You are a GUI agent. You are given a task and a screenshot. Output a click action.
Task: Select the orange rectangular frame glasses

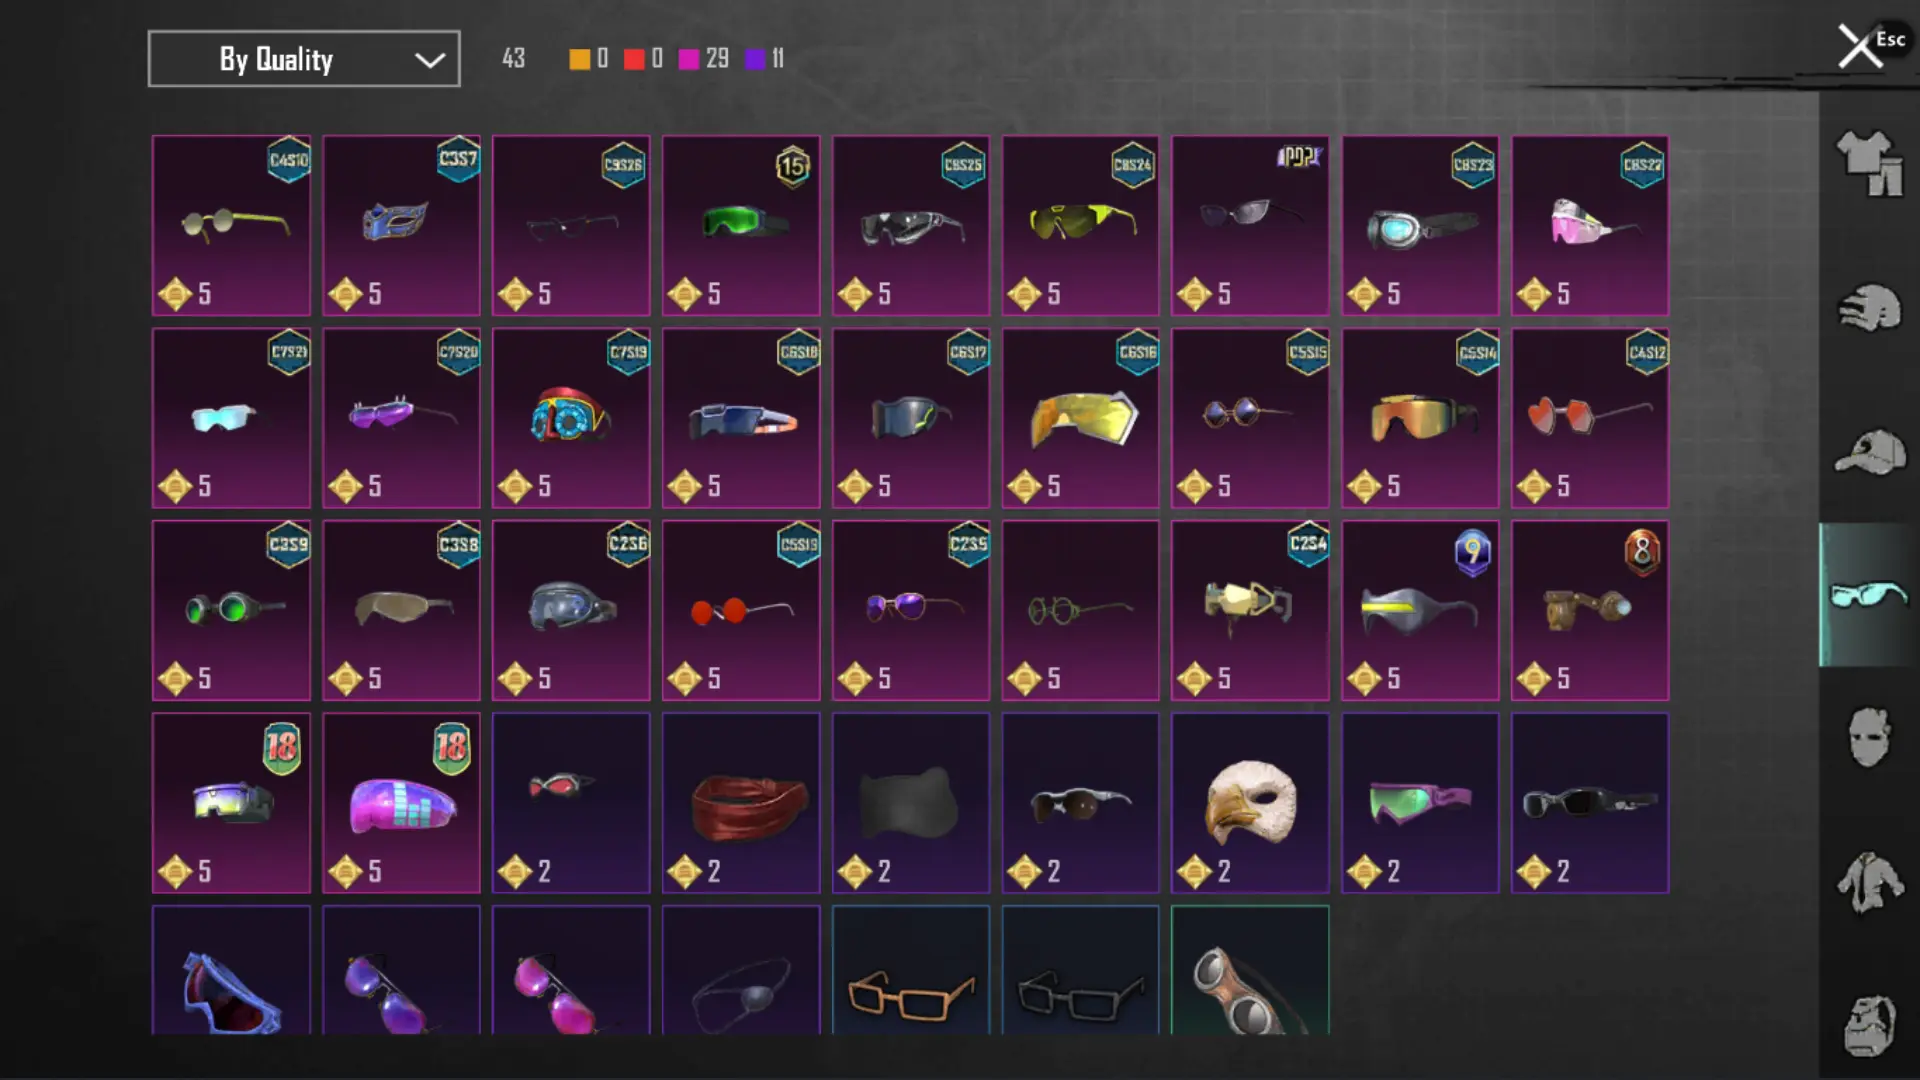pyautogui.click(x=911, y=970)
